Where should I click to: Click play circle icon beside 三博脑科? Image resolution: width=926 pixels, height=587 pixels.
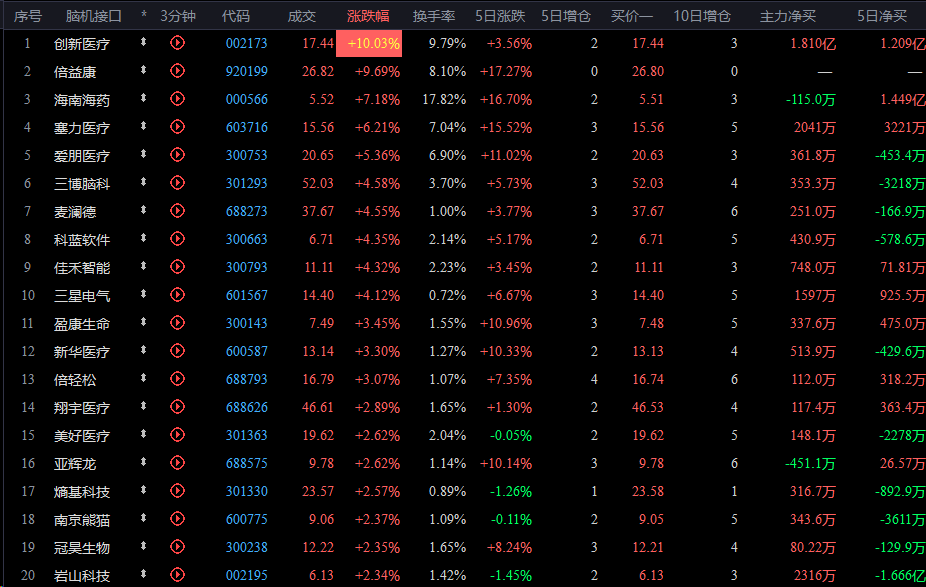tap(177, 182)
